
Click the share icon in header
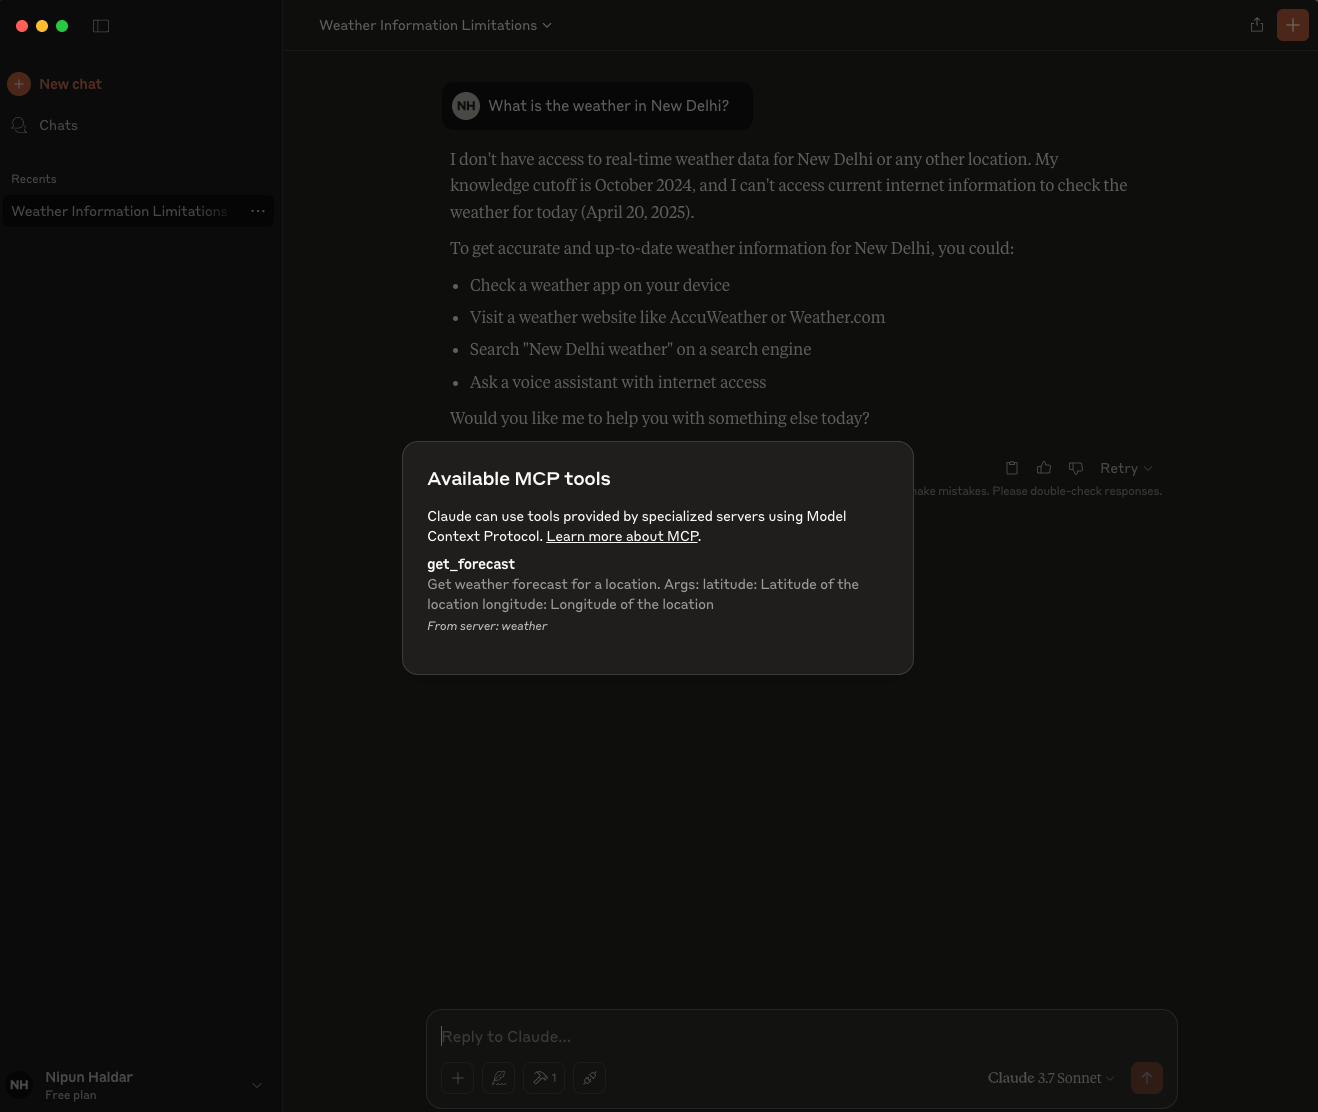1257,25
